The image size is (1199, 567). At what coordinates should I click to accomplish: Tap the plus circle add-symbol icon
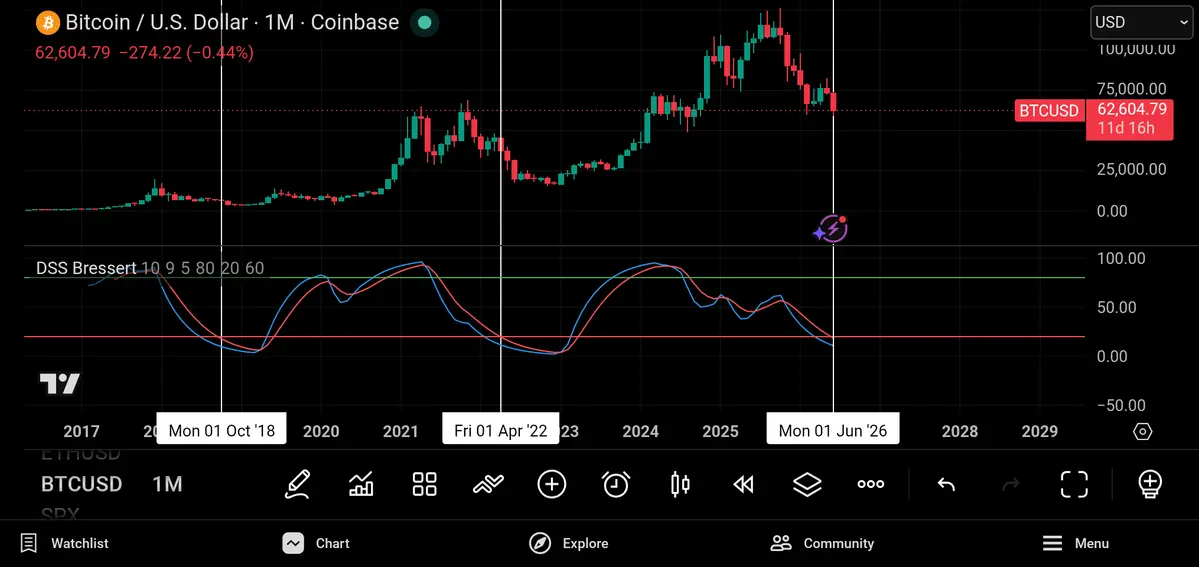[x=552, y=484]
